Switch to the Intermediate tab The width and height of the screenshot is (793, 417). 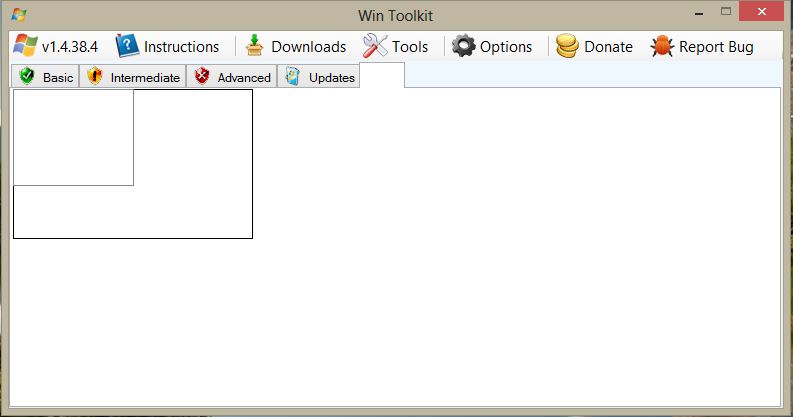[x=133, y=76]
